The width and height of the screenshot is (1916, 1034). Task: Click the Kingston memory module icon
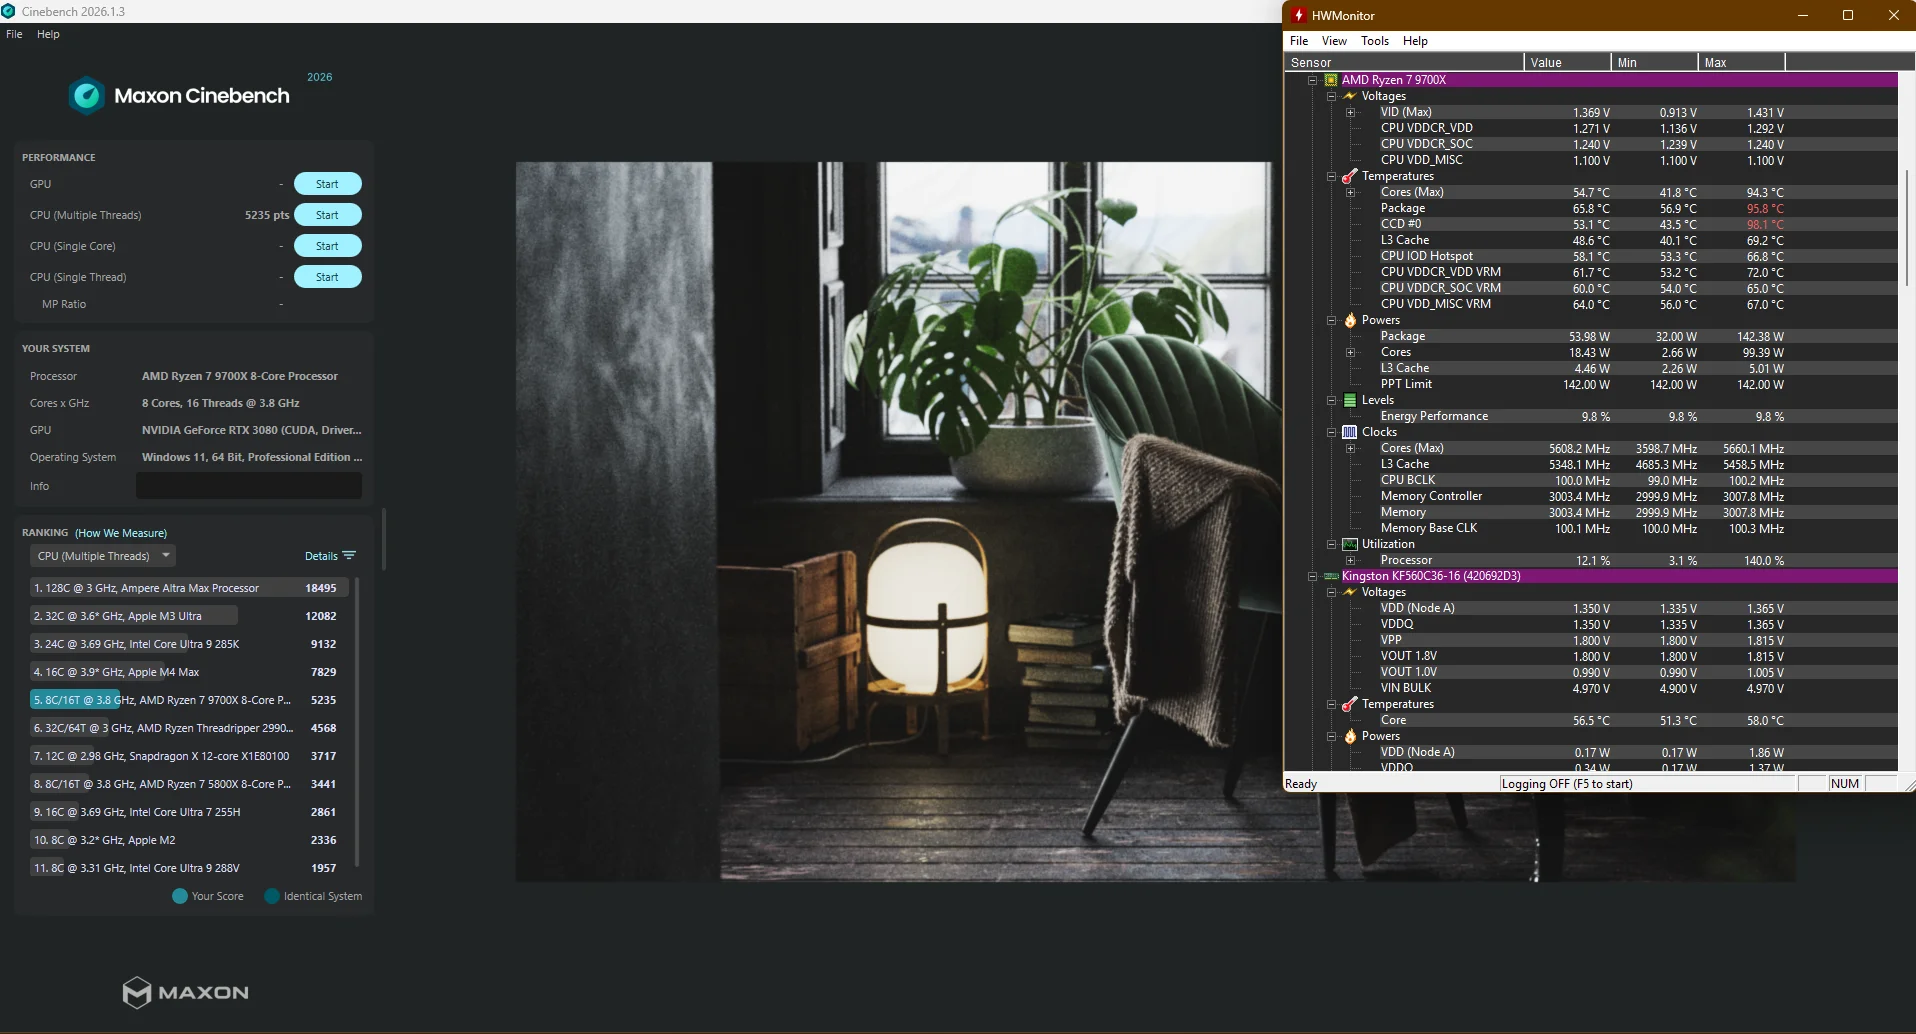(x=1331, y=576)
